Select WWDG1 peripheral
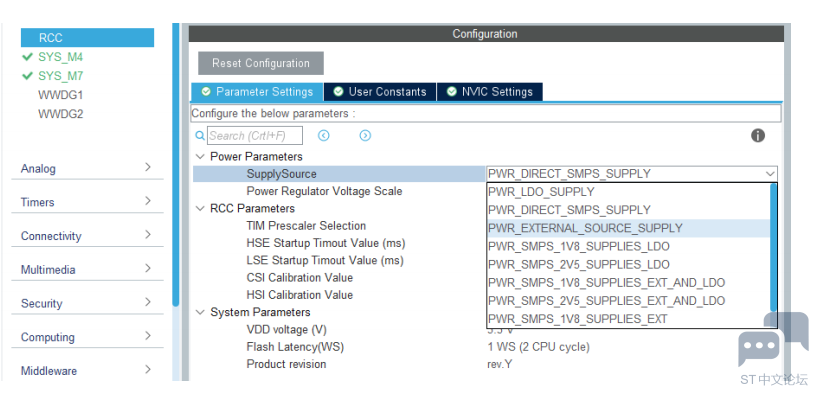This screenshot has width=817, height=395. coord(60,95)
